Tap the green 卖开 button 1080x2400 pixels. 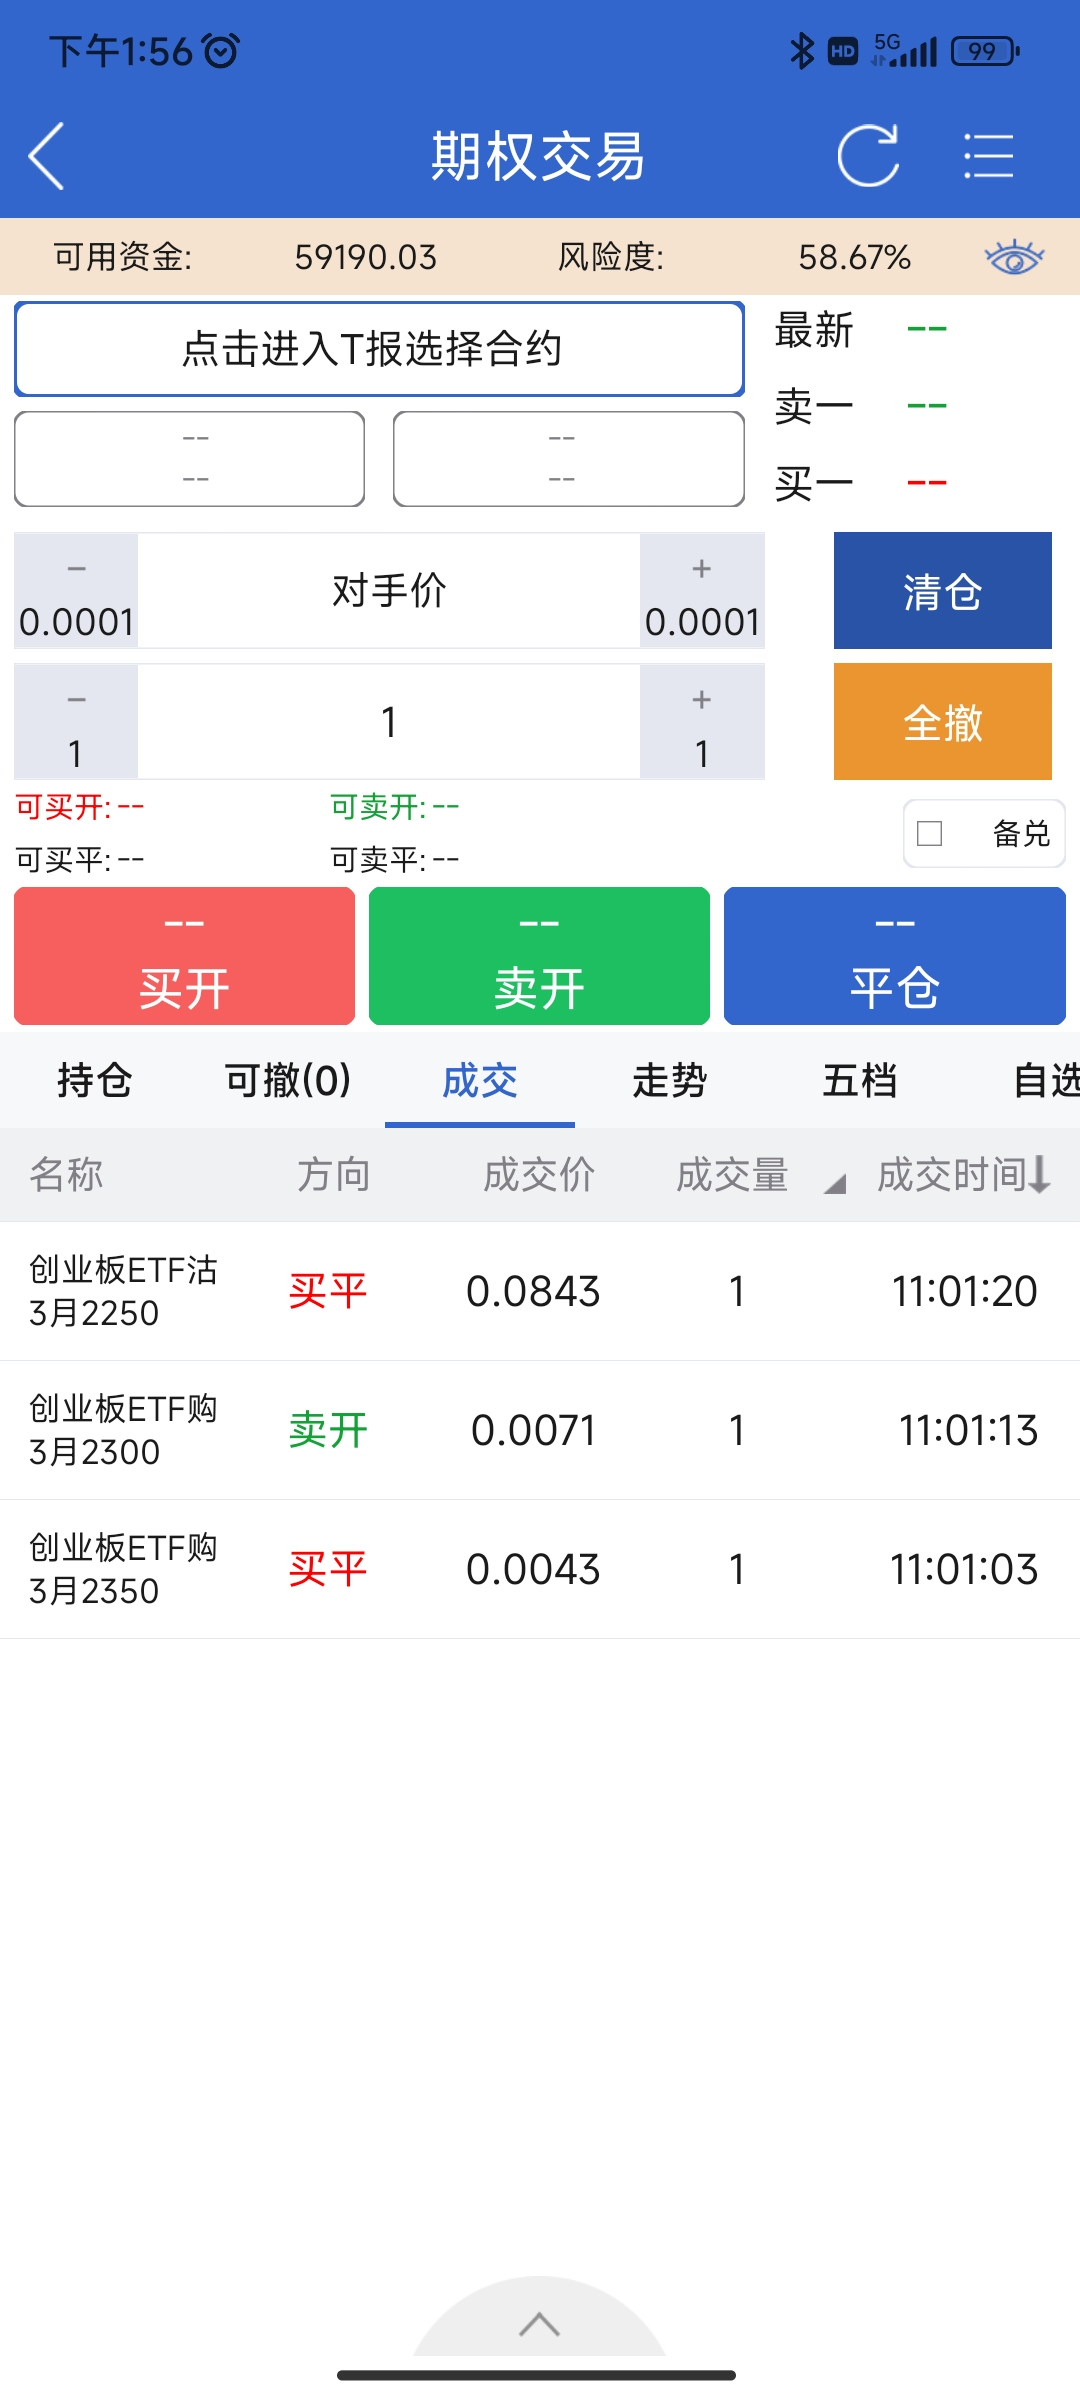(x=539, y=956)
